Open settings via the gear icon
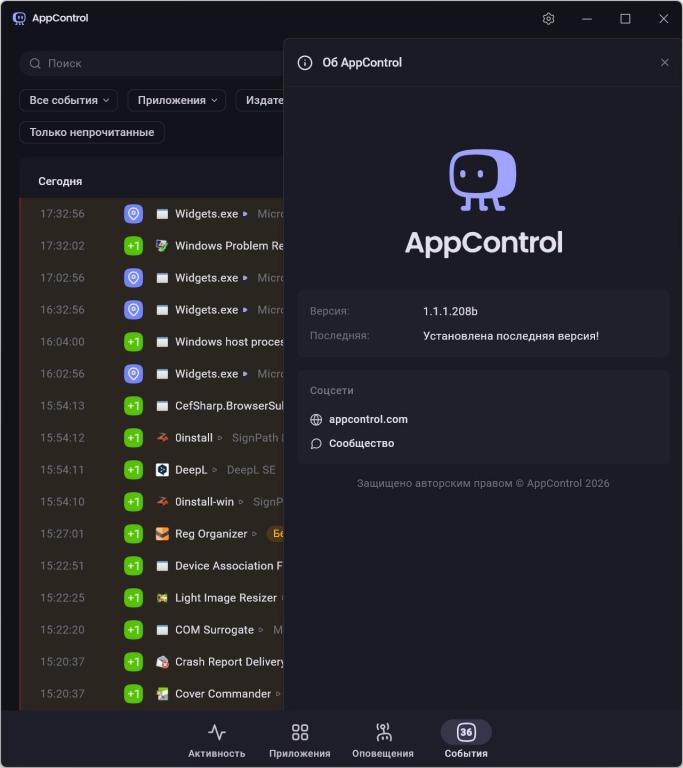Screen dimensions: 683x768 pyautogui.click(x=548, y=19)
